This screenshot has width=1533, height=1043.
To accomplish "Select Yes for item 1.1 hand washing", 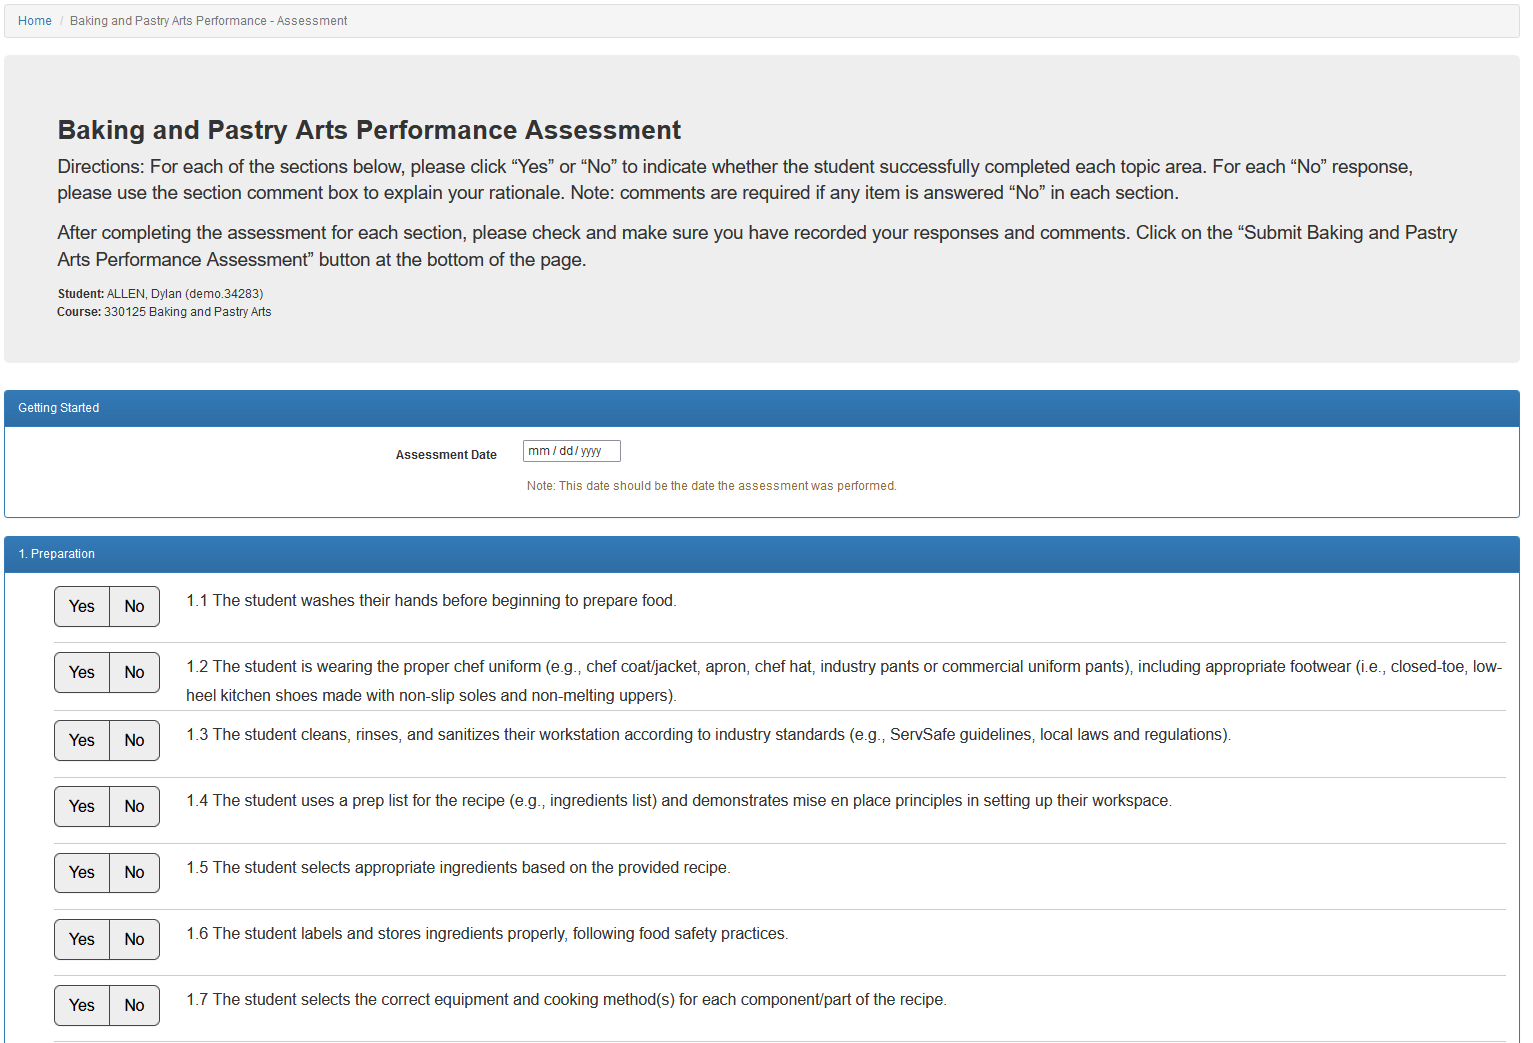I will 82,606.
